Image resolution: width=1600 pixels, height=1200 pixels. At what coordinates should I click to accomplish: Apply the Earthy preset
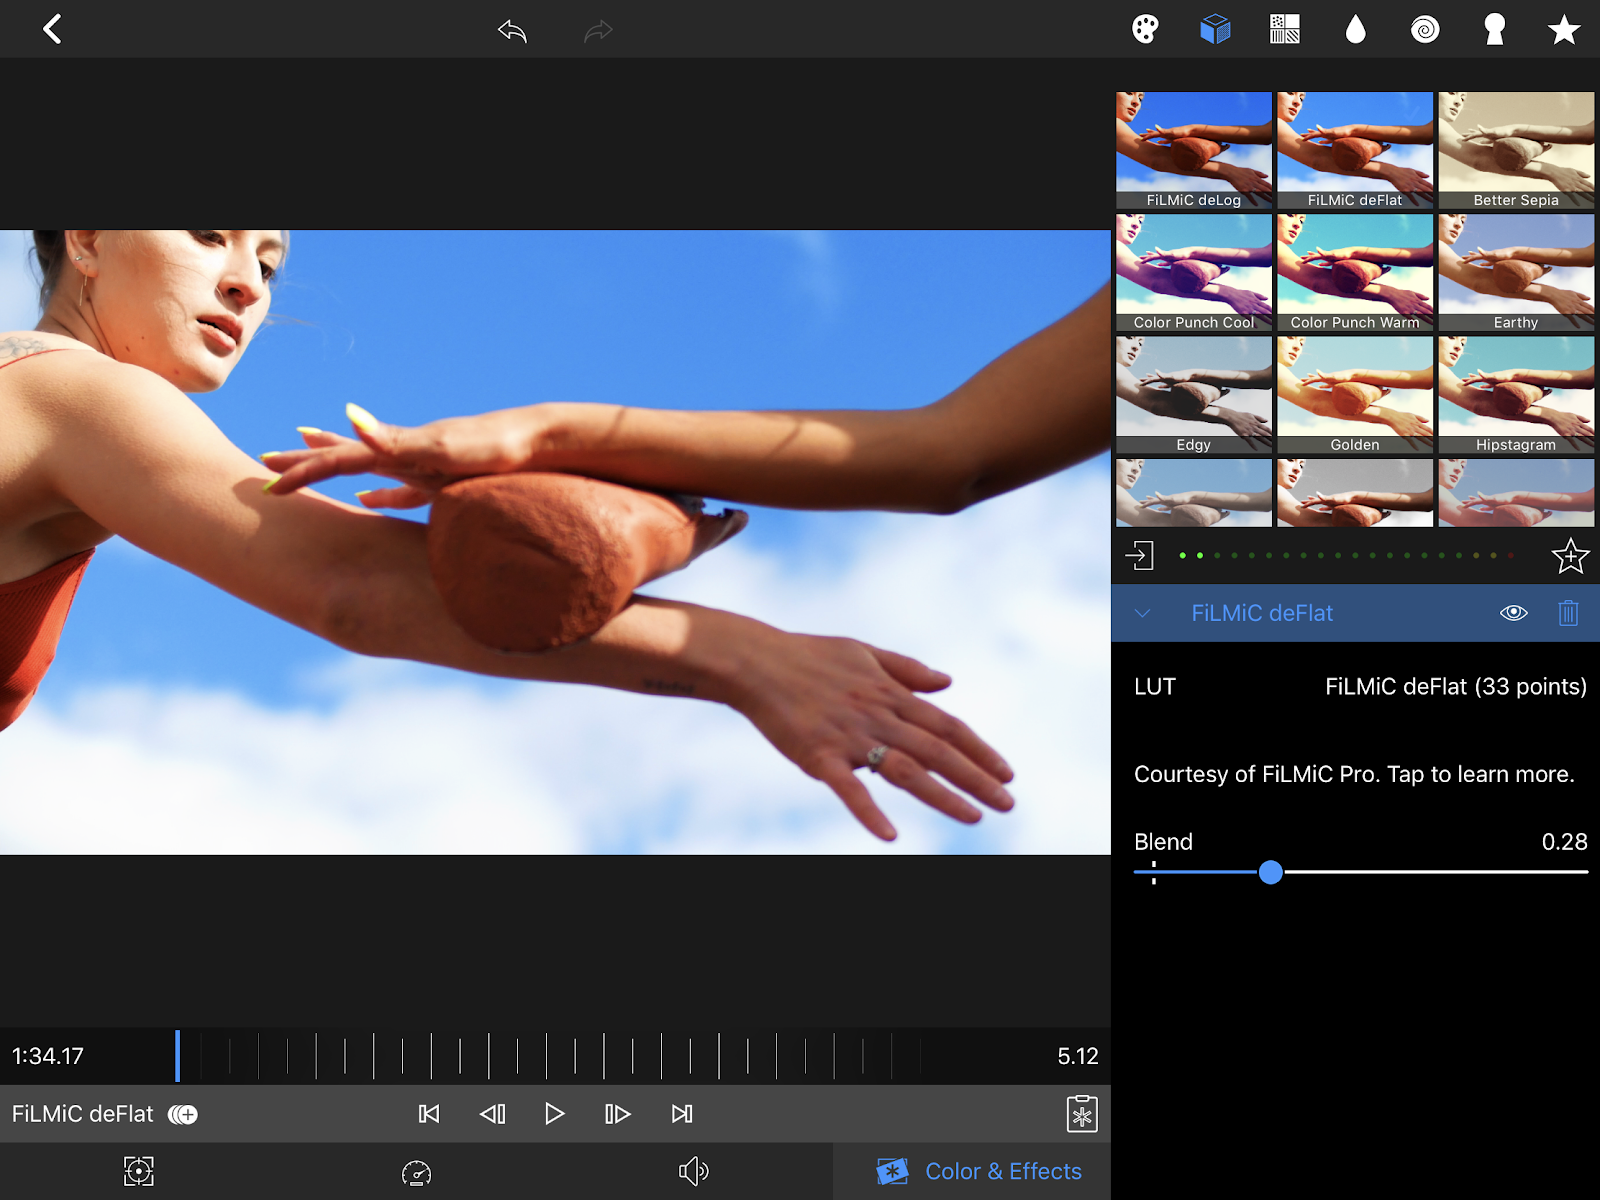(1516, 272)
